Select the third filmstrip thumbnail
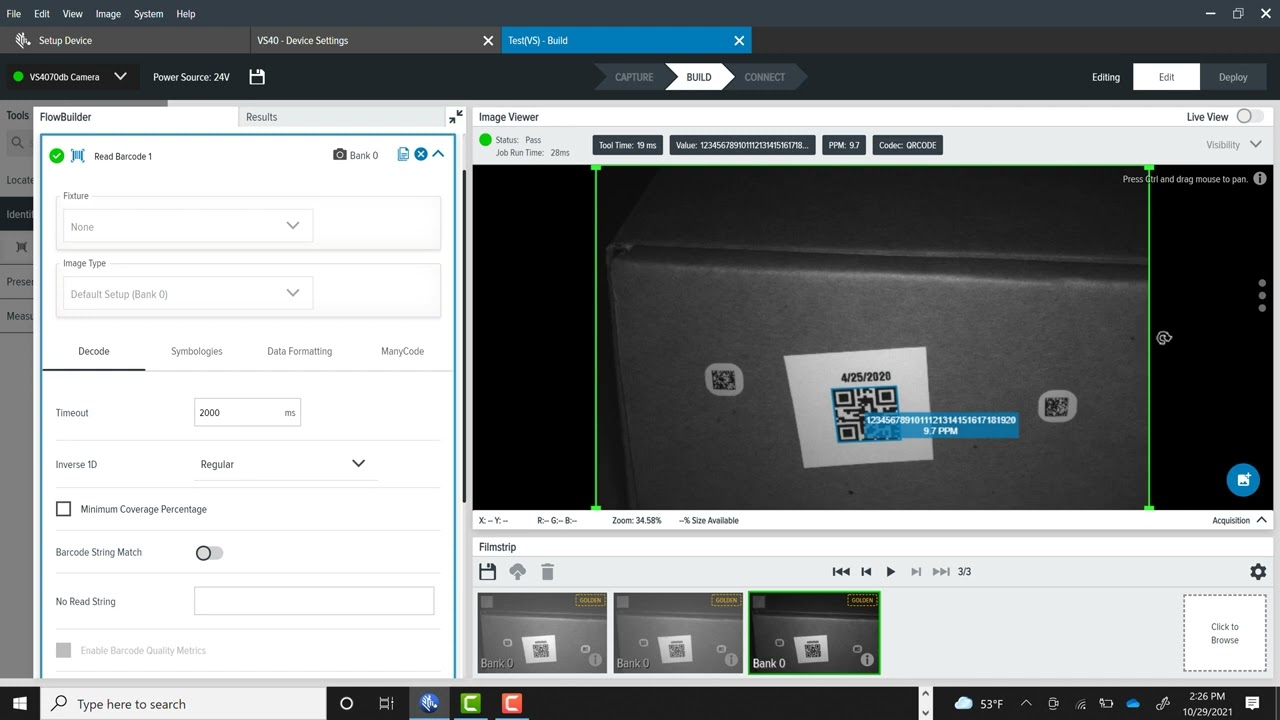 pyautogui.click(x=814, y=632)
